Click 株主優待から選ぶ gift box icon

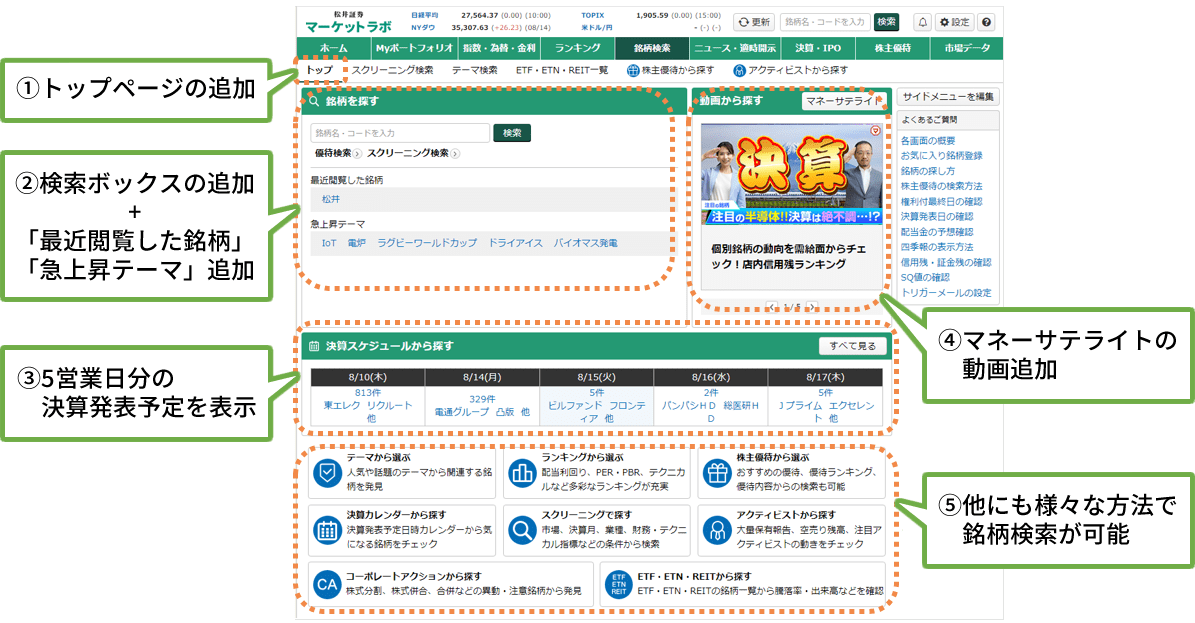[x=717, y=474]
